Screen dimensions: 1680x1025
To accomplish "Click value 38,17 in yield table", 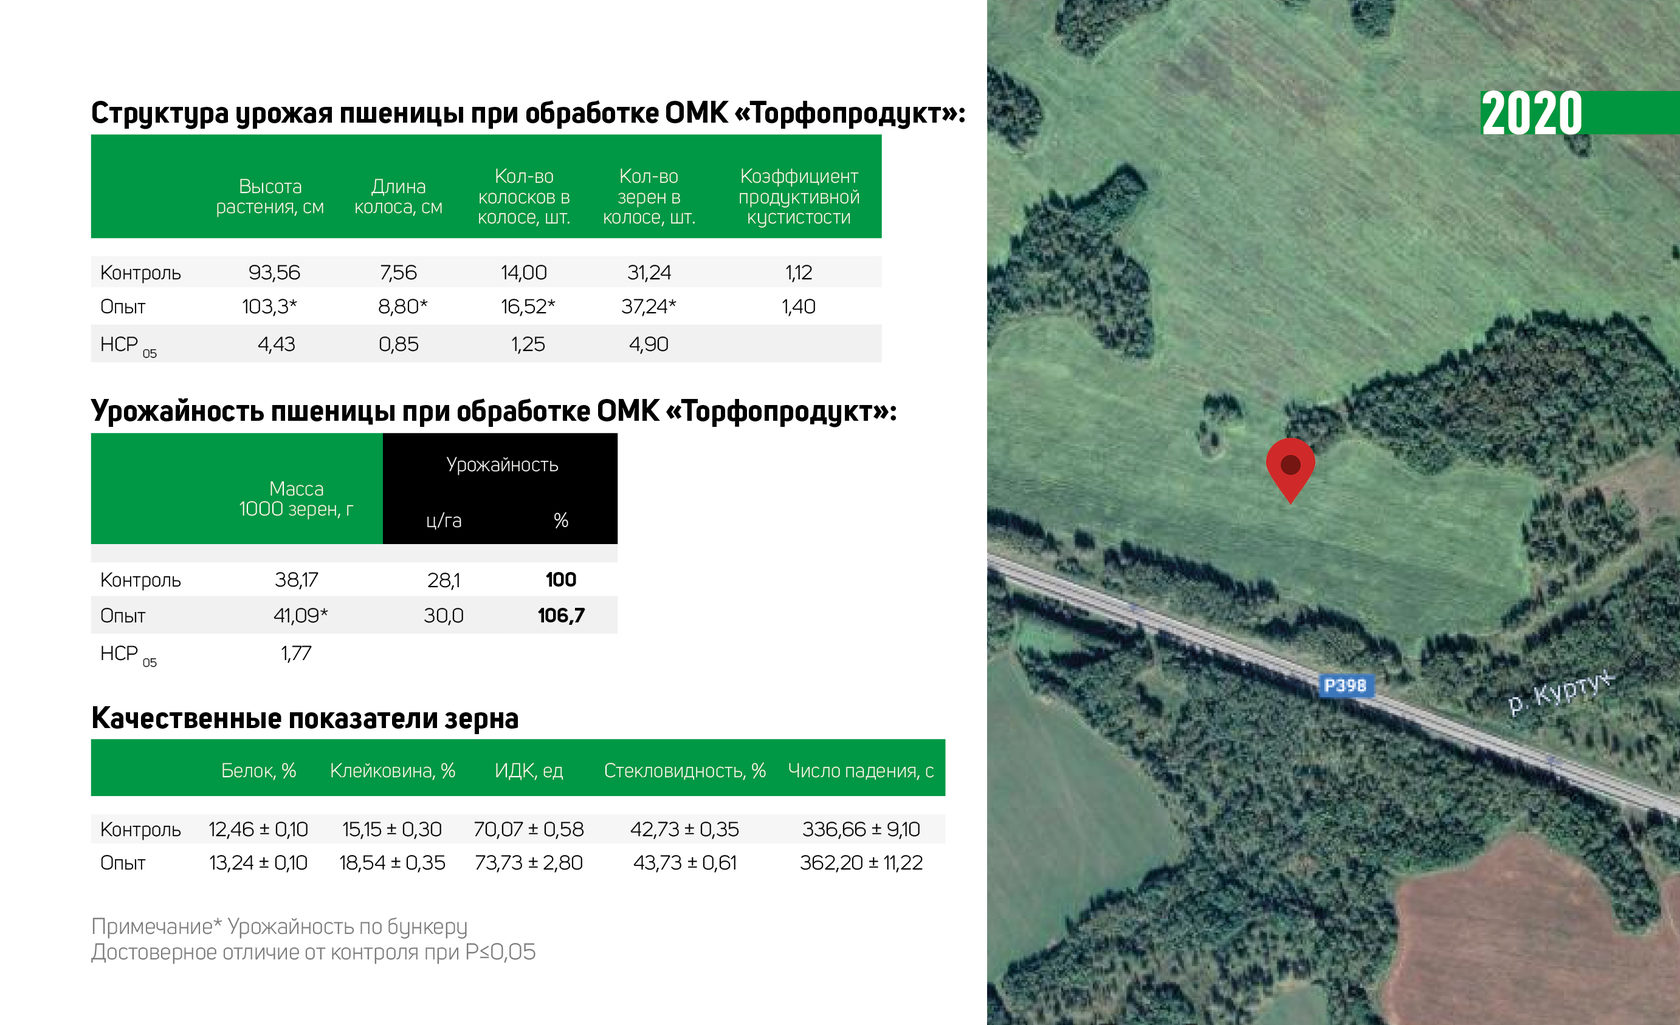I will point(296,579).
